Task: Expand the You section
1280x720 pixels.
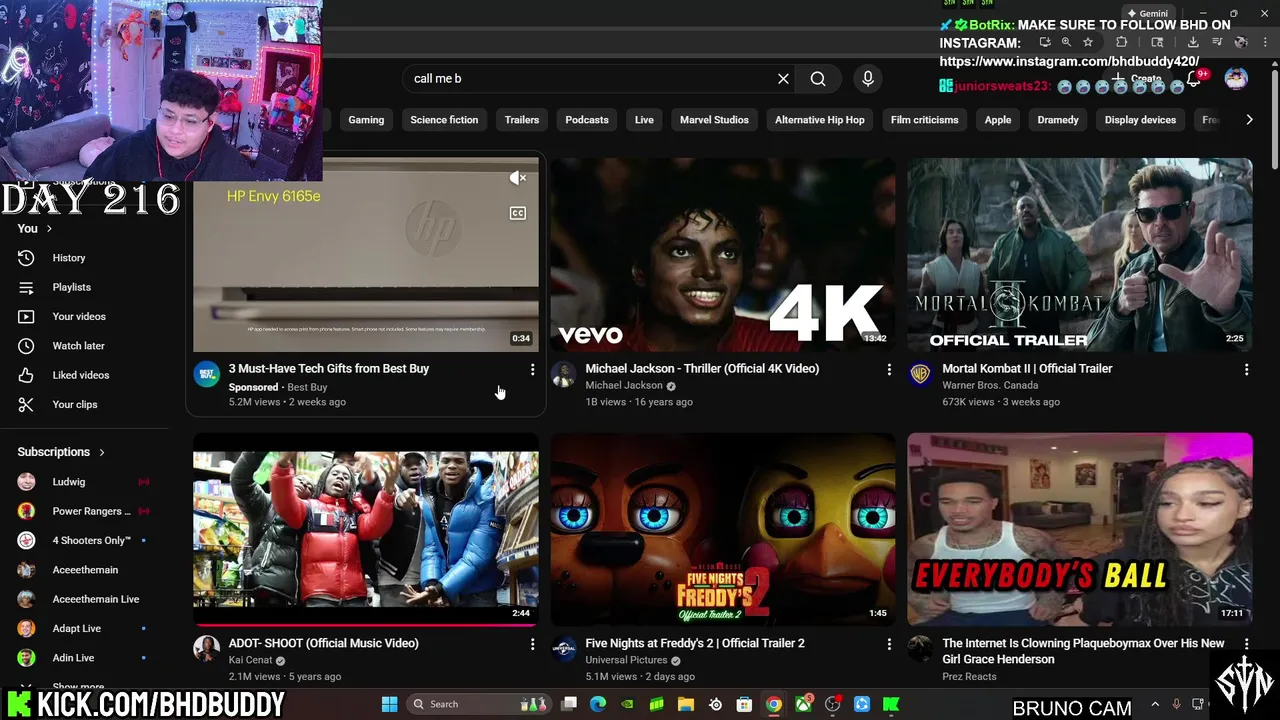Action: pyautogui.click(x=35, y=228)
